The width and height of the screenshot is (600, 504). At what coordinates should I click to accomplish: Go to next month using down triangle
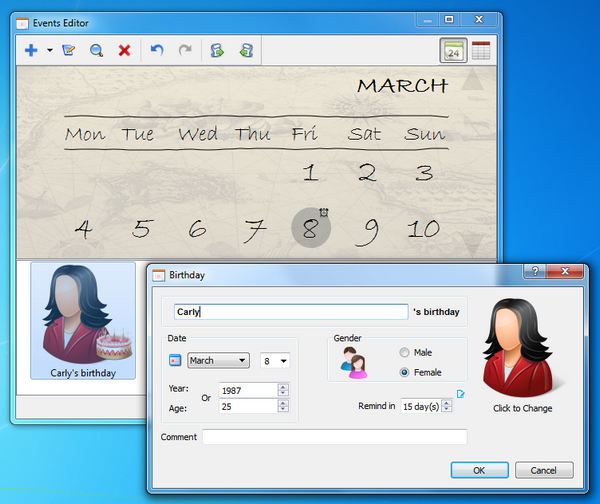(x=472, y=245)
